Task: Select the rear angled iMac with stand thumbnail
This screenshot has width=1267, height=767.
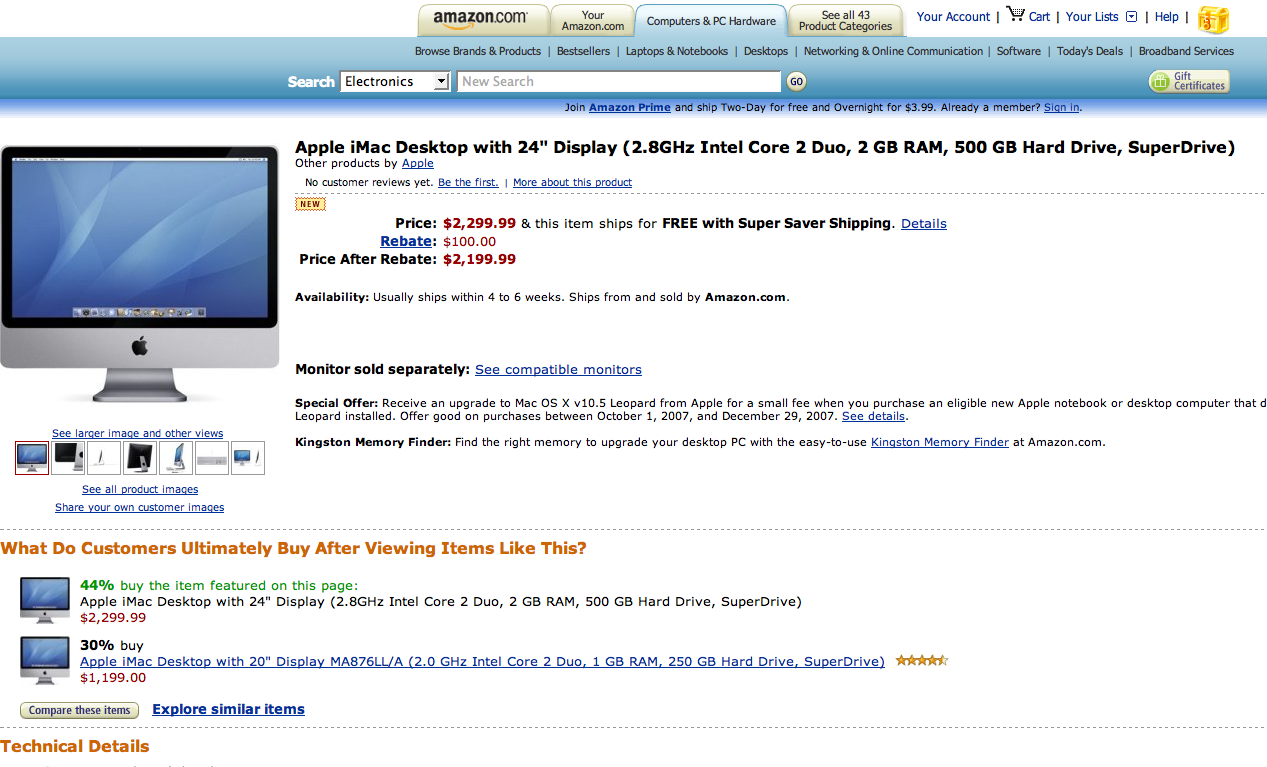Action: [140, 458]
